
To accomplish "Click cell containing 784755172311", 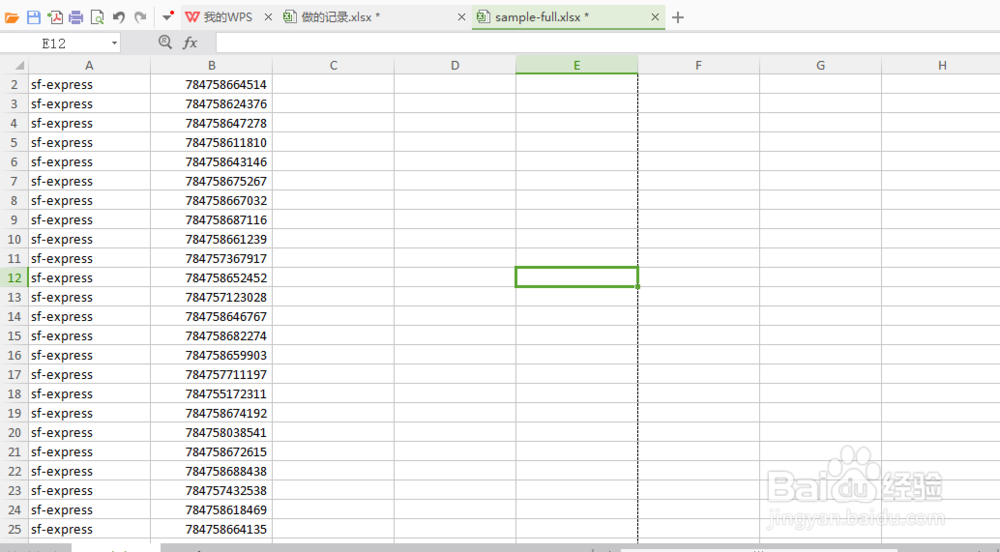I will click(211, 394).
